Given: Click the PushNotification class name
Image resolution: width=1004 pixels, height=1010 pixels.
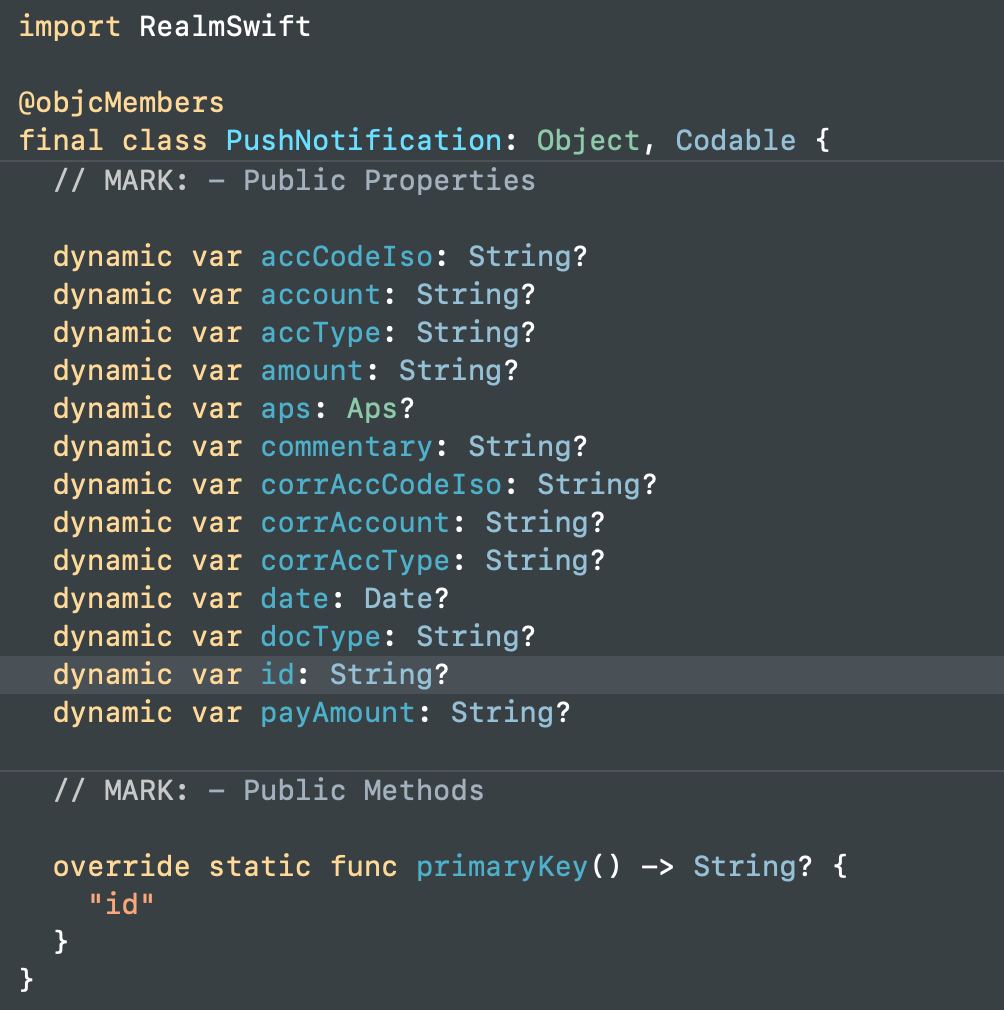Looking at the screenshot, I should (x=364, y=140).
